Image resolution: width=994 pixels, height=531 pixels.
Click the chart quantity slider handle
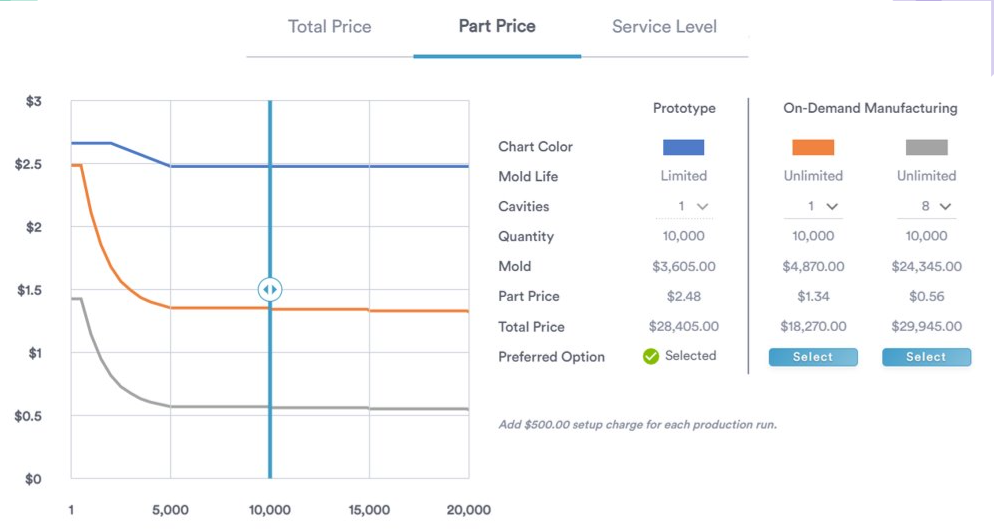coord(270,290)
